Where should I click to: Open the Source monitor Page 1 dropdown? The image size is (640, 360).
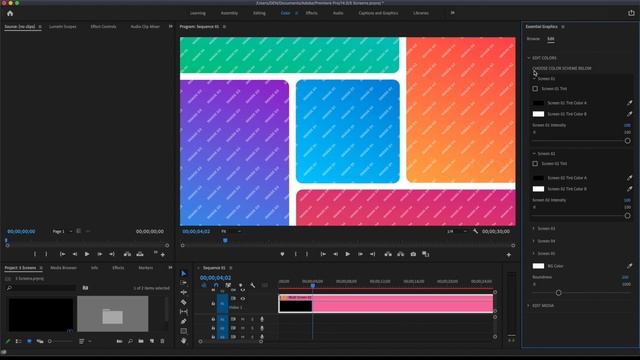tap(62, 231)
